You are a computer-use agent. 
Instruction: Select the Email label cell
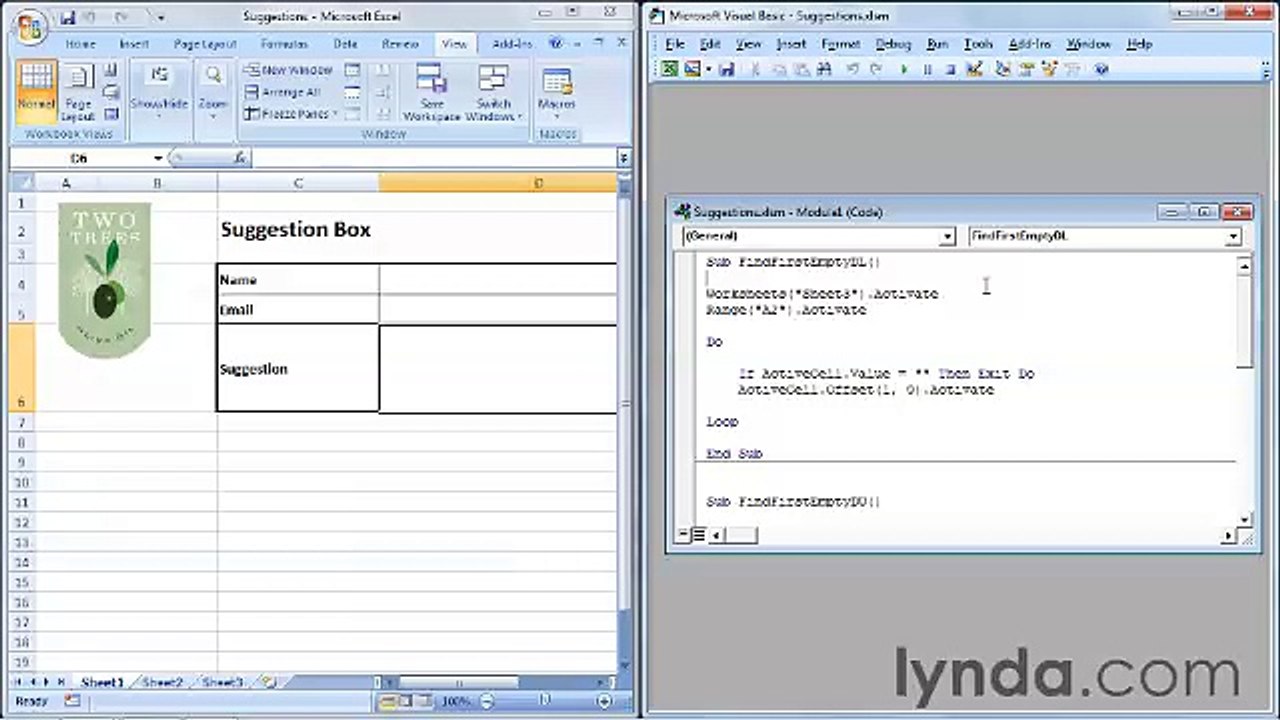[x=298, y=309]
